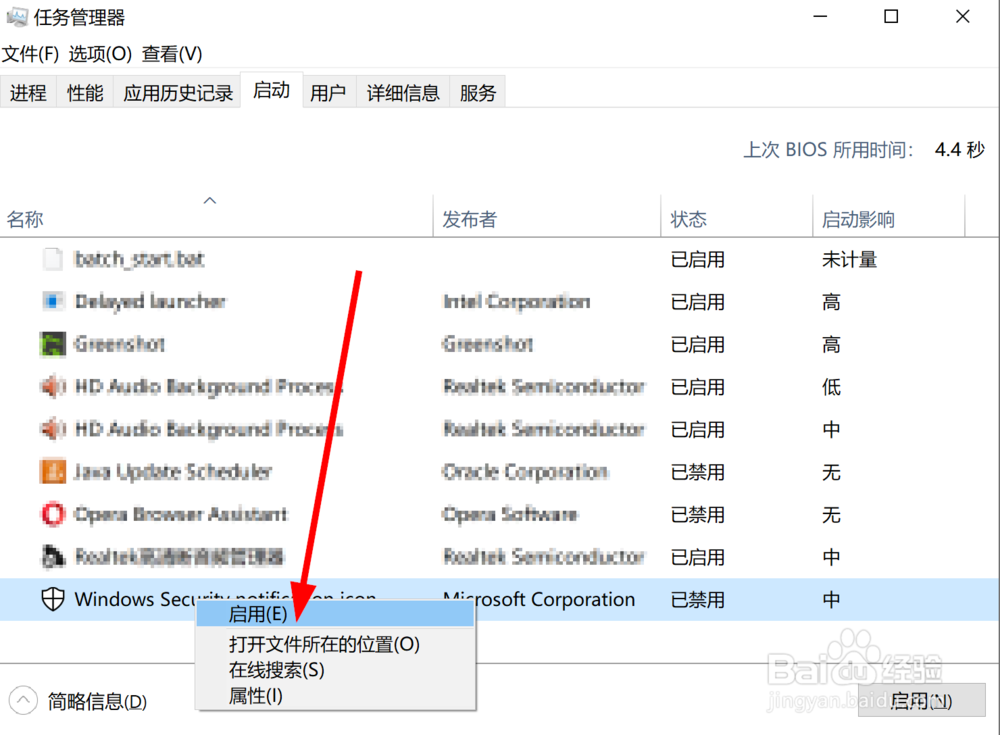Switch to the 详细信息 tab
Viewport: 1000px width, 735px height.
tap(403, 93)
